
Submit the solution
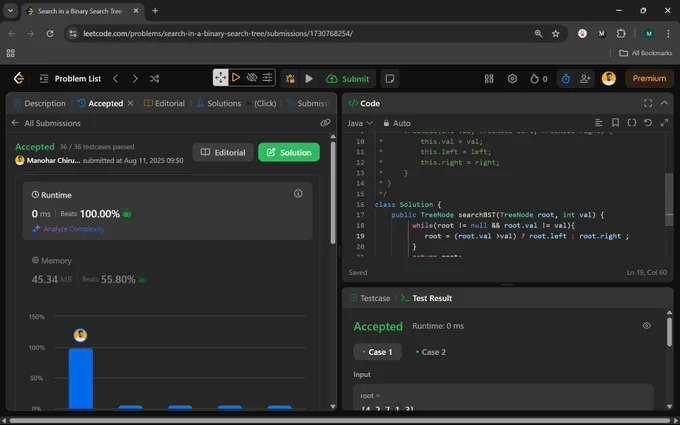tap(347, 78)
